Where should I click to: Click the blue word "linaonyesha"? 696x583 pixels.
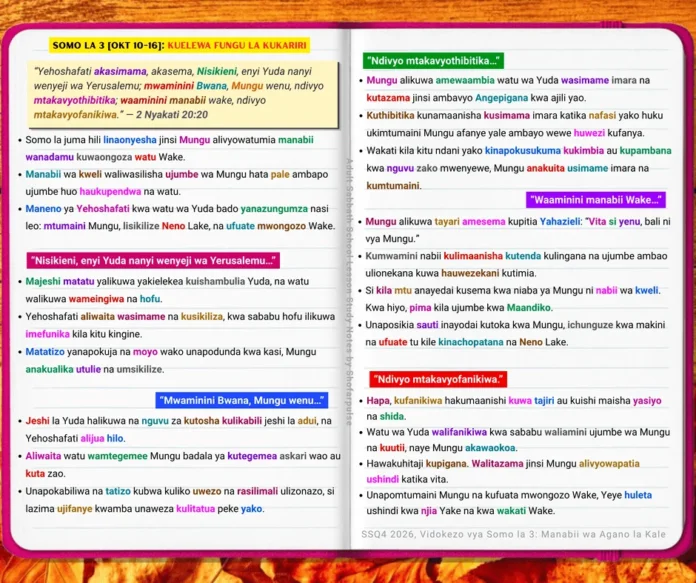[x=130, y=140]
